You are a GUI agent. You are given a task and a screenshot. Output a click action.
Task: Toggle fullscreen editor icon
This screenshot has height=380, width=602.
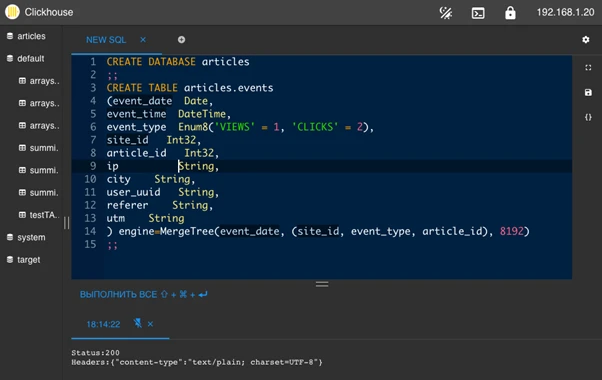(x=588, y=68)
